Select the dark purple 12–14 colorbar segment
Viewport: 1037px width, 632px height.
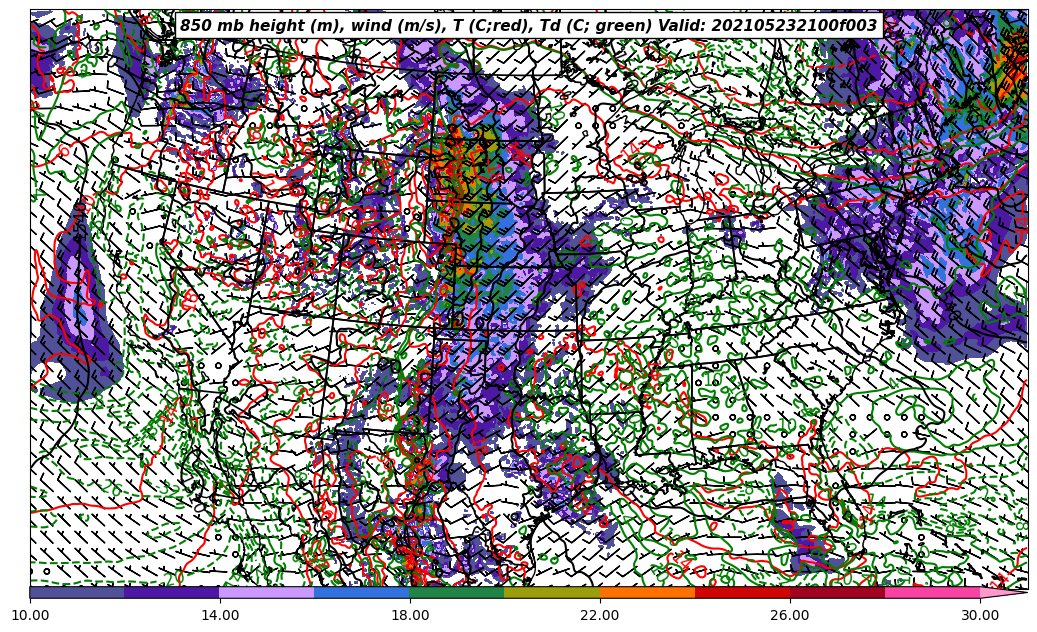[x=172, y=592]
